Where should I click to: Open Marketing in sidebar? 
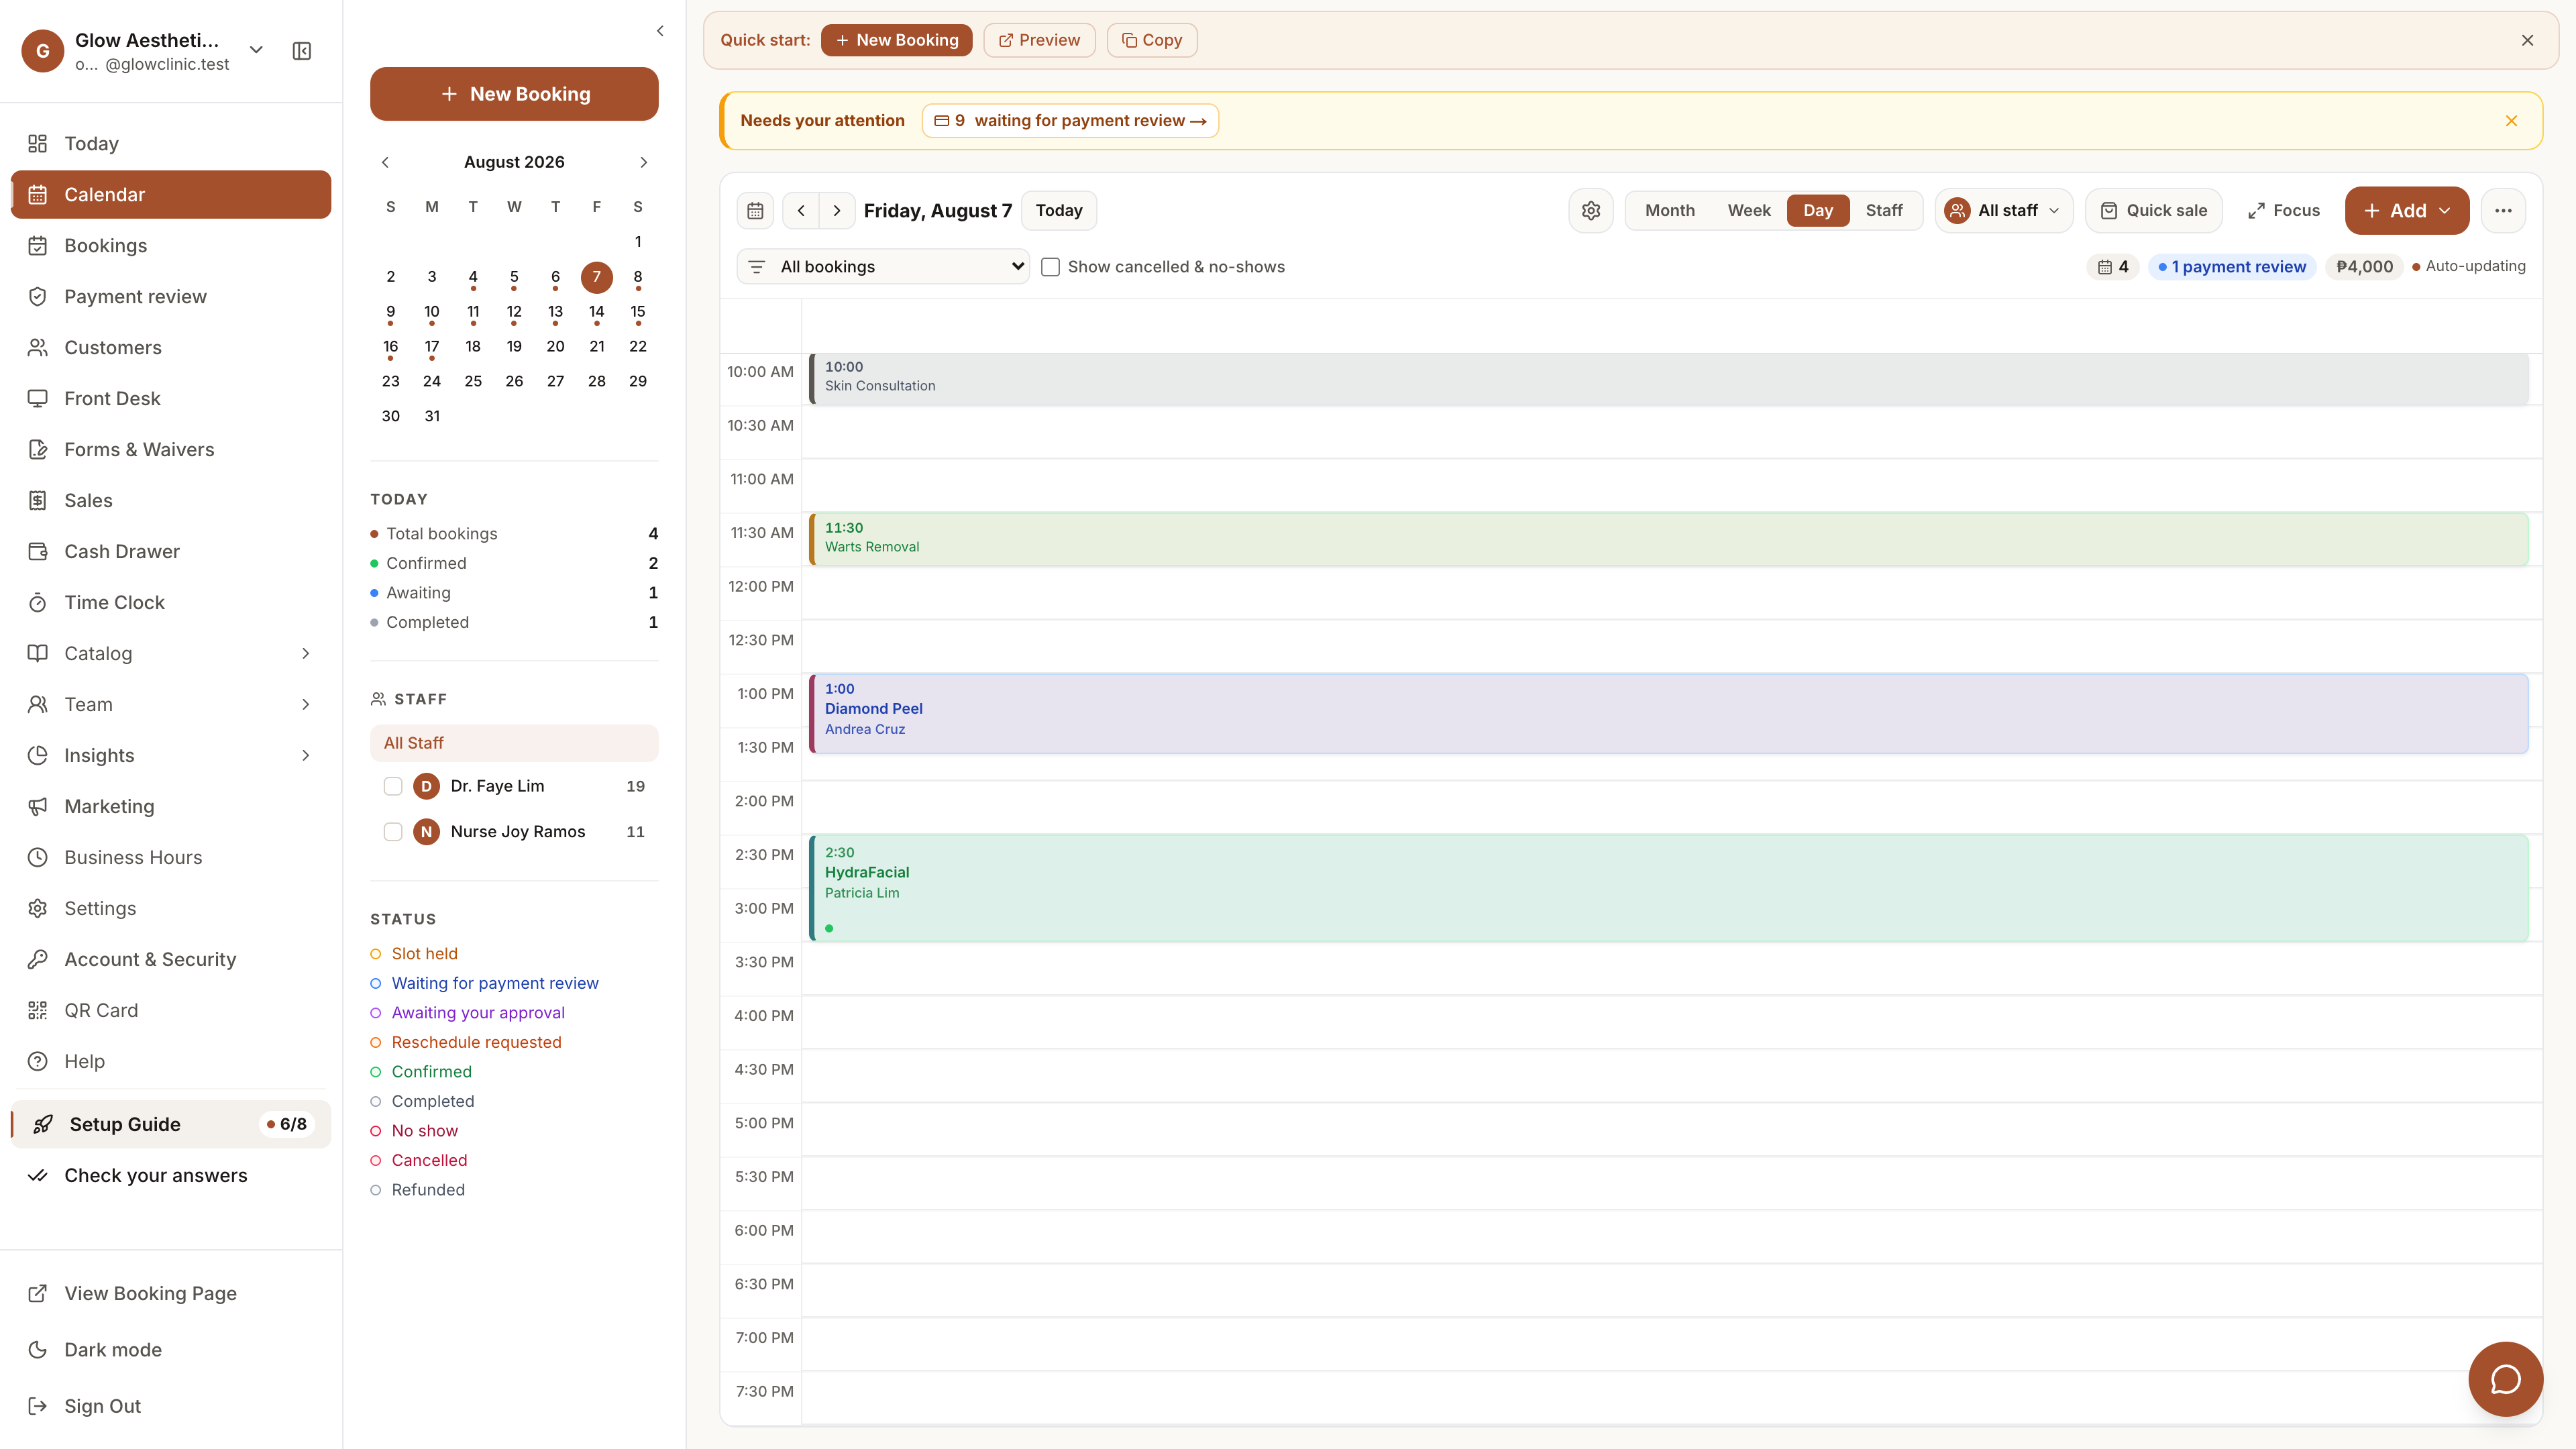171,806
